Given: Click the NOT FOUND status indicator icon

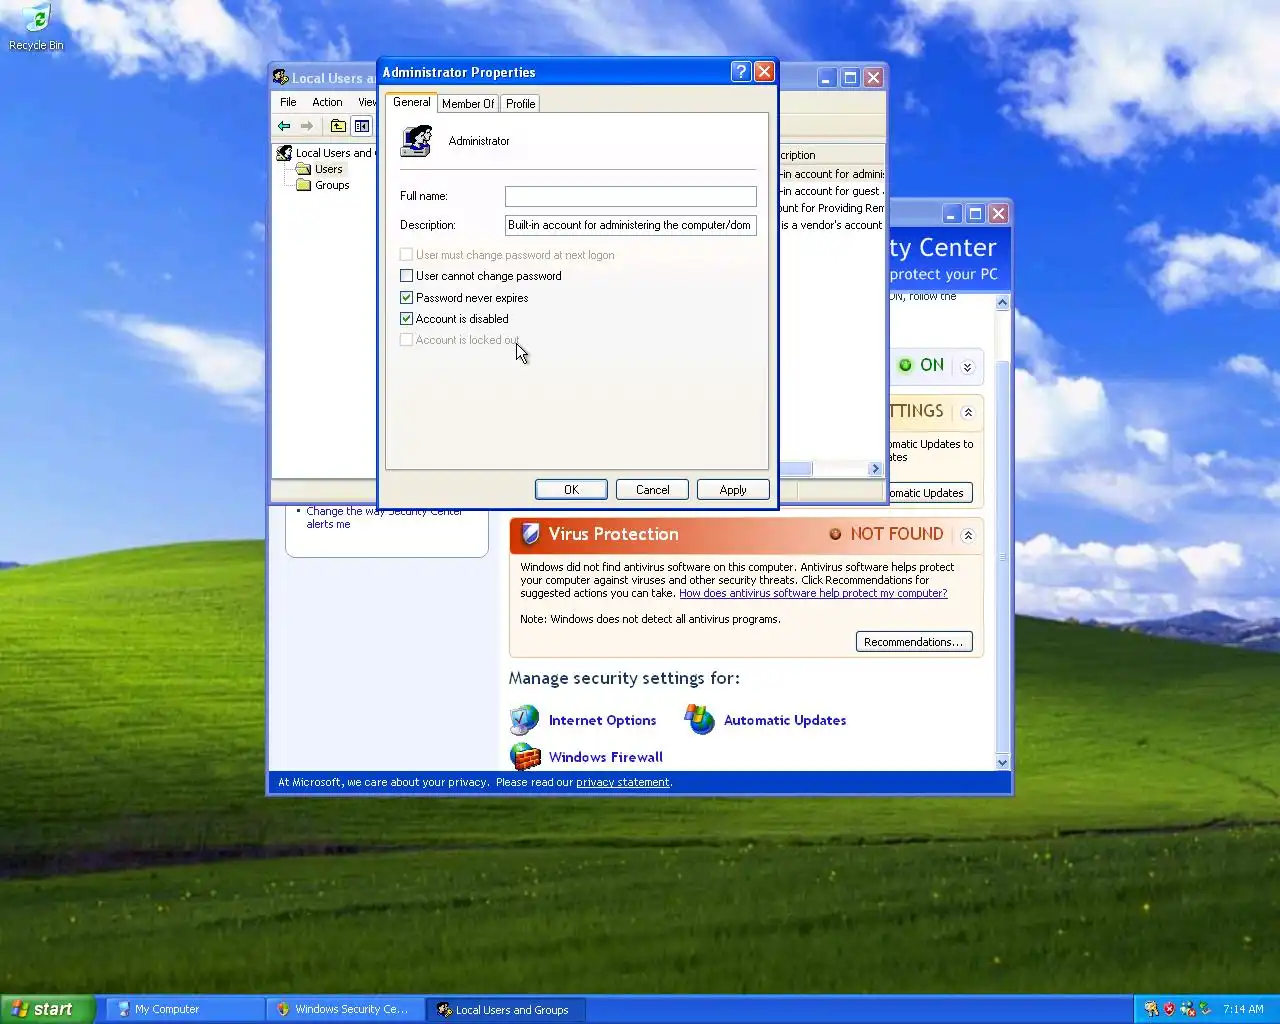Looking at the screenshot, I should click(x=835, y=534).
